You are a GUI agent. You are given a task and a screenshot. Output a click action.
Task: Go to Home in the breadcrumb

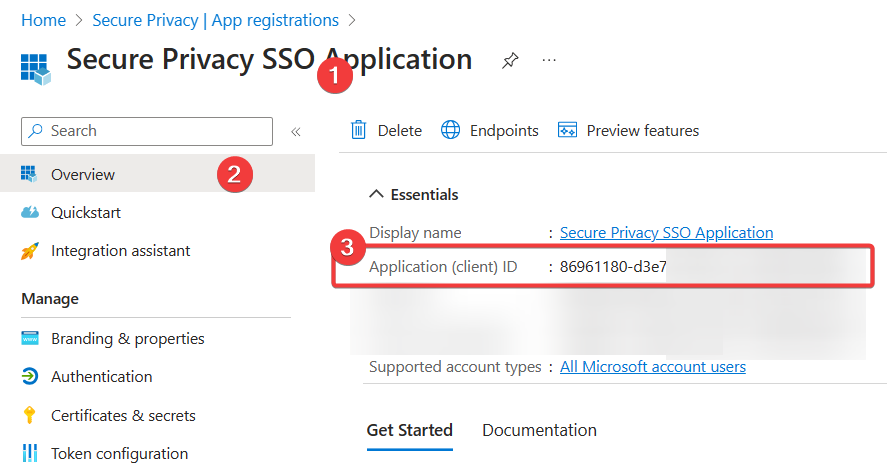[43, 20]
